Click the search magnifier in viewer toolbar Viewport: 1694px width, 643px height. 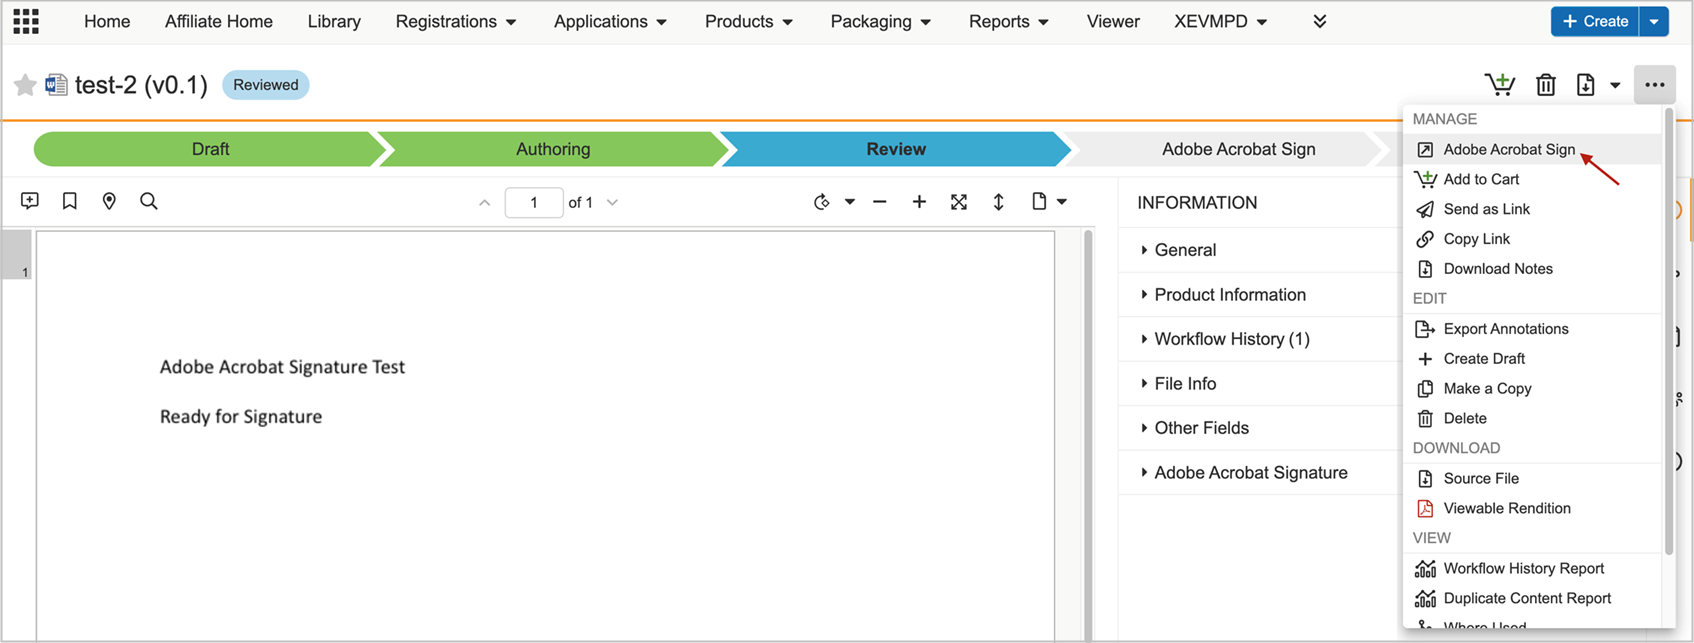[149, 201]
